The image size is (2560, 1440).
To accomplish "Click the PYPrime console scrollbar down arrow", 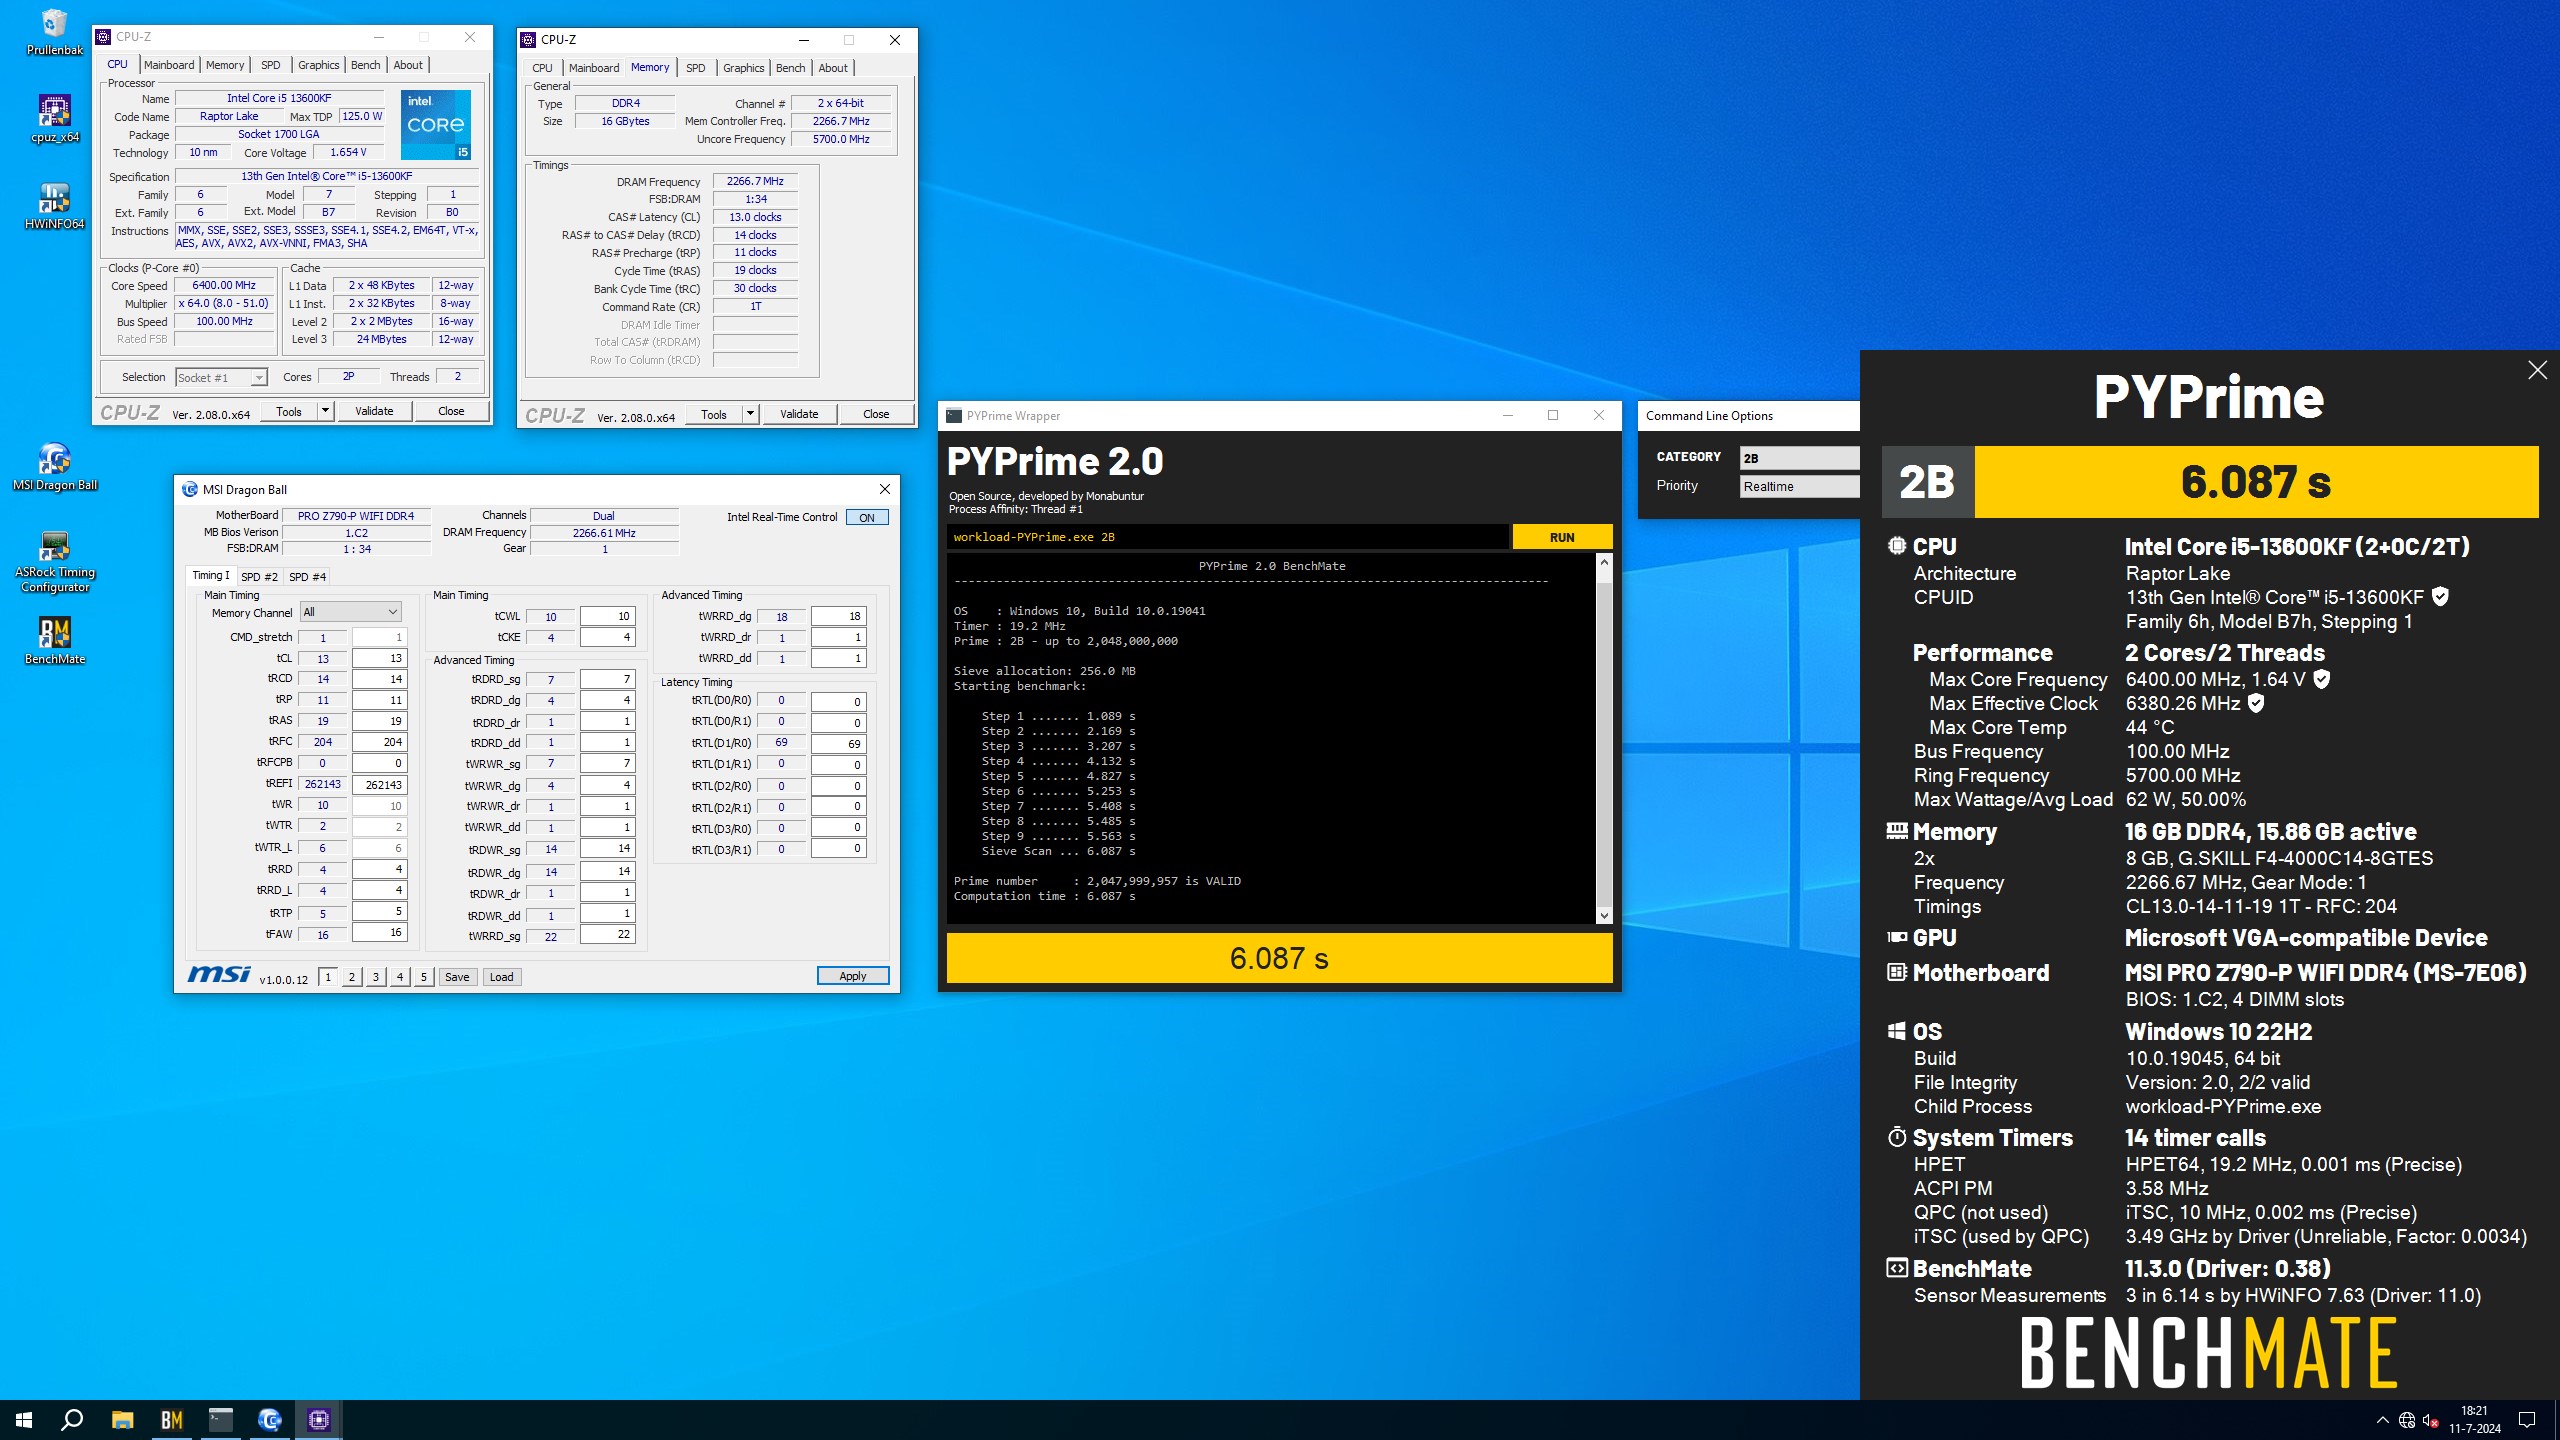I will coord(1604,915).
